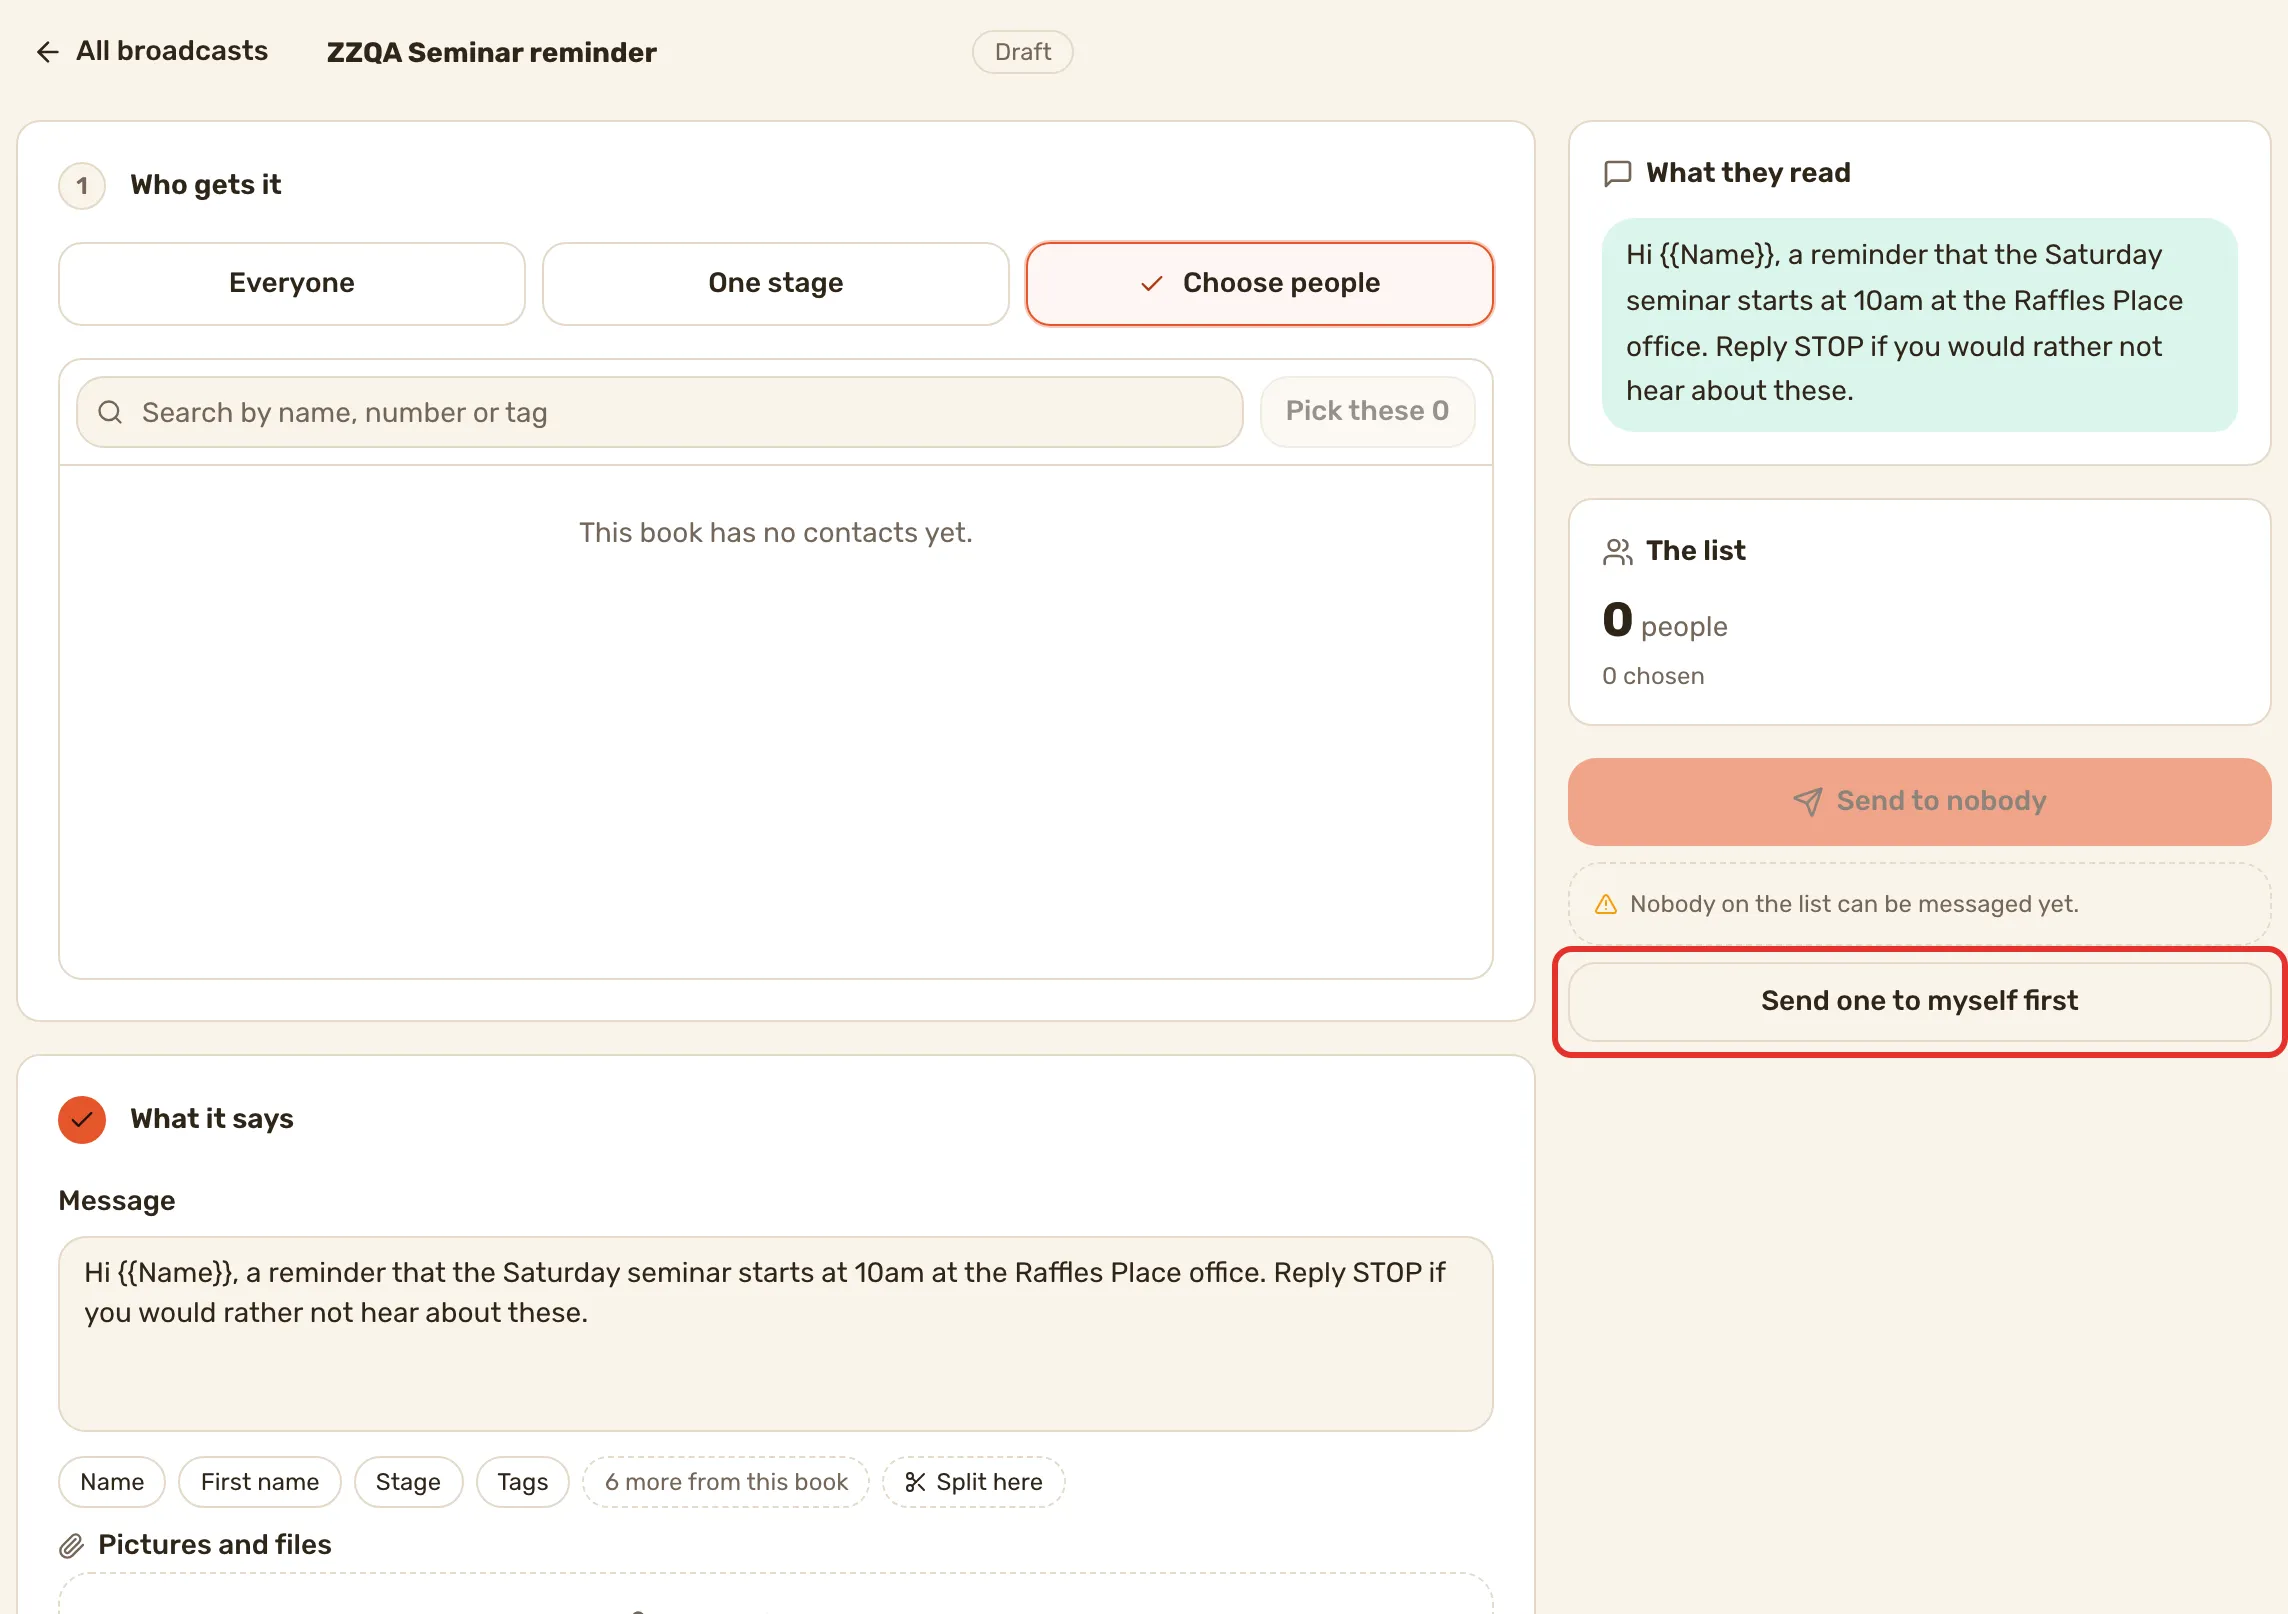Insert the Stage placeholder chip
The height and width of the screenshot is (1614, 2288).
[408, 1482]
